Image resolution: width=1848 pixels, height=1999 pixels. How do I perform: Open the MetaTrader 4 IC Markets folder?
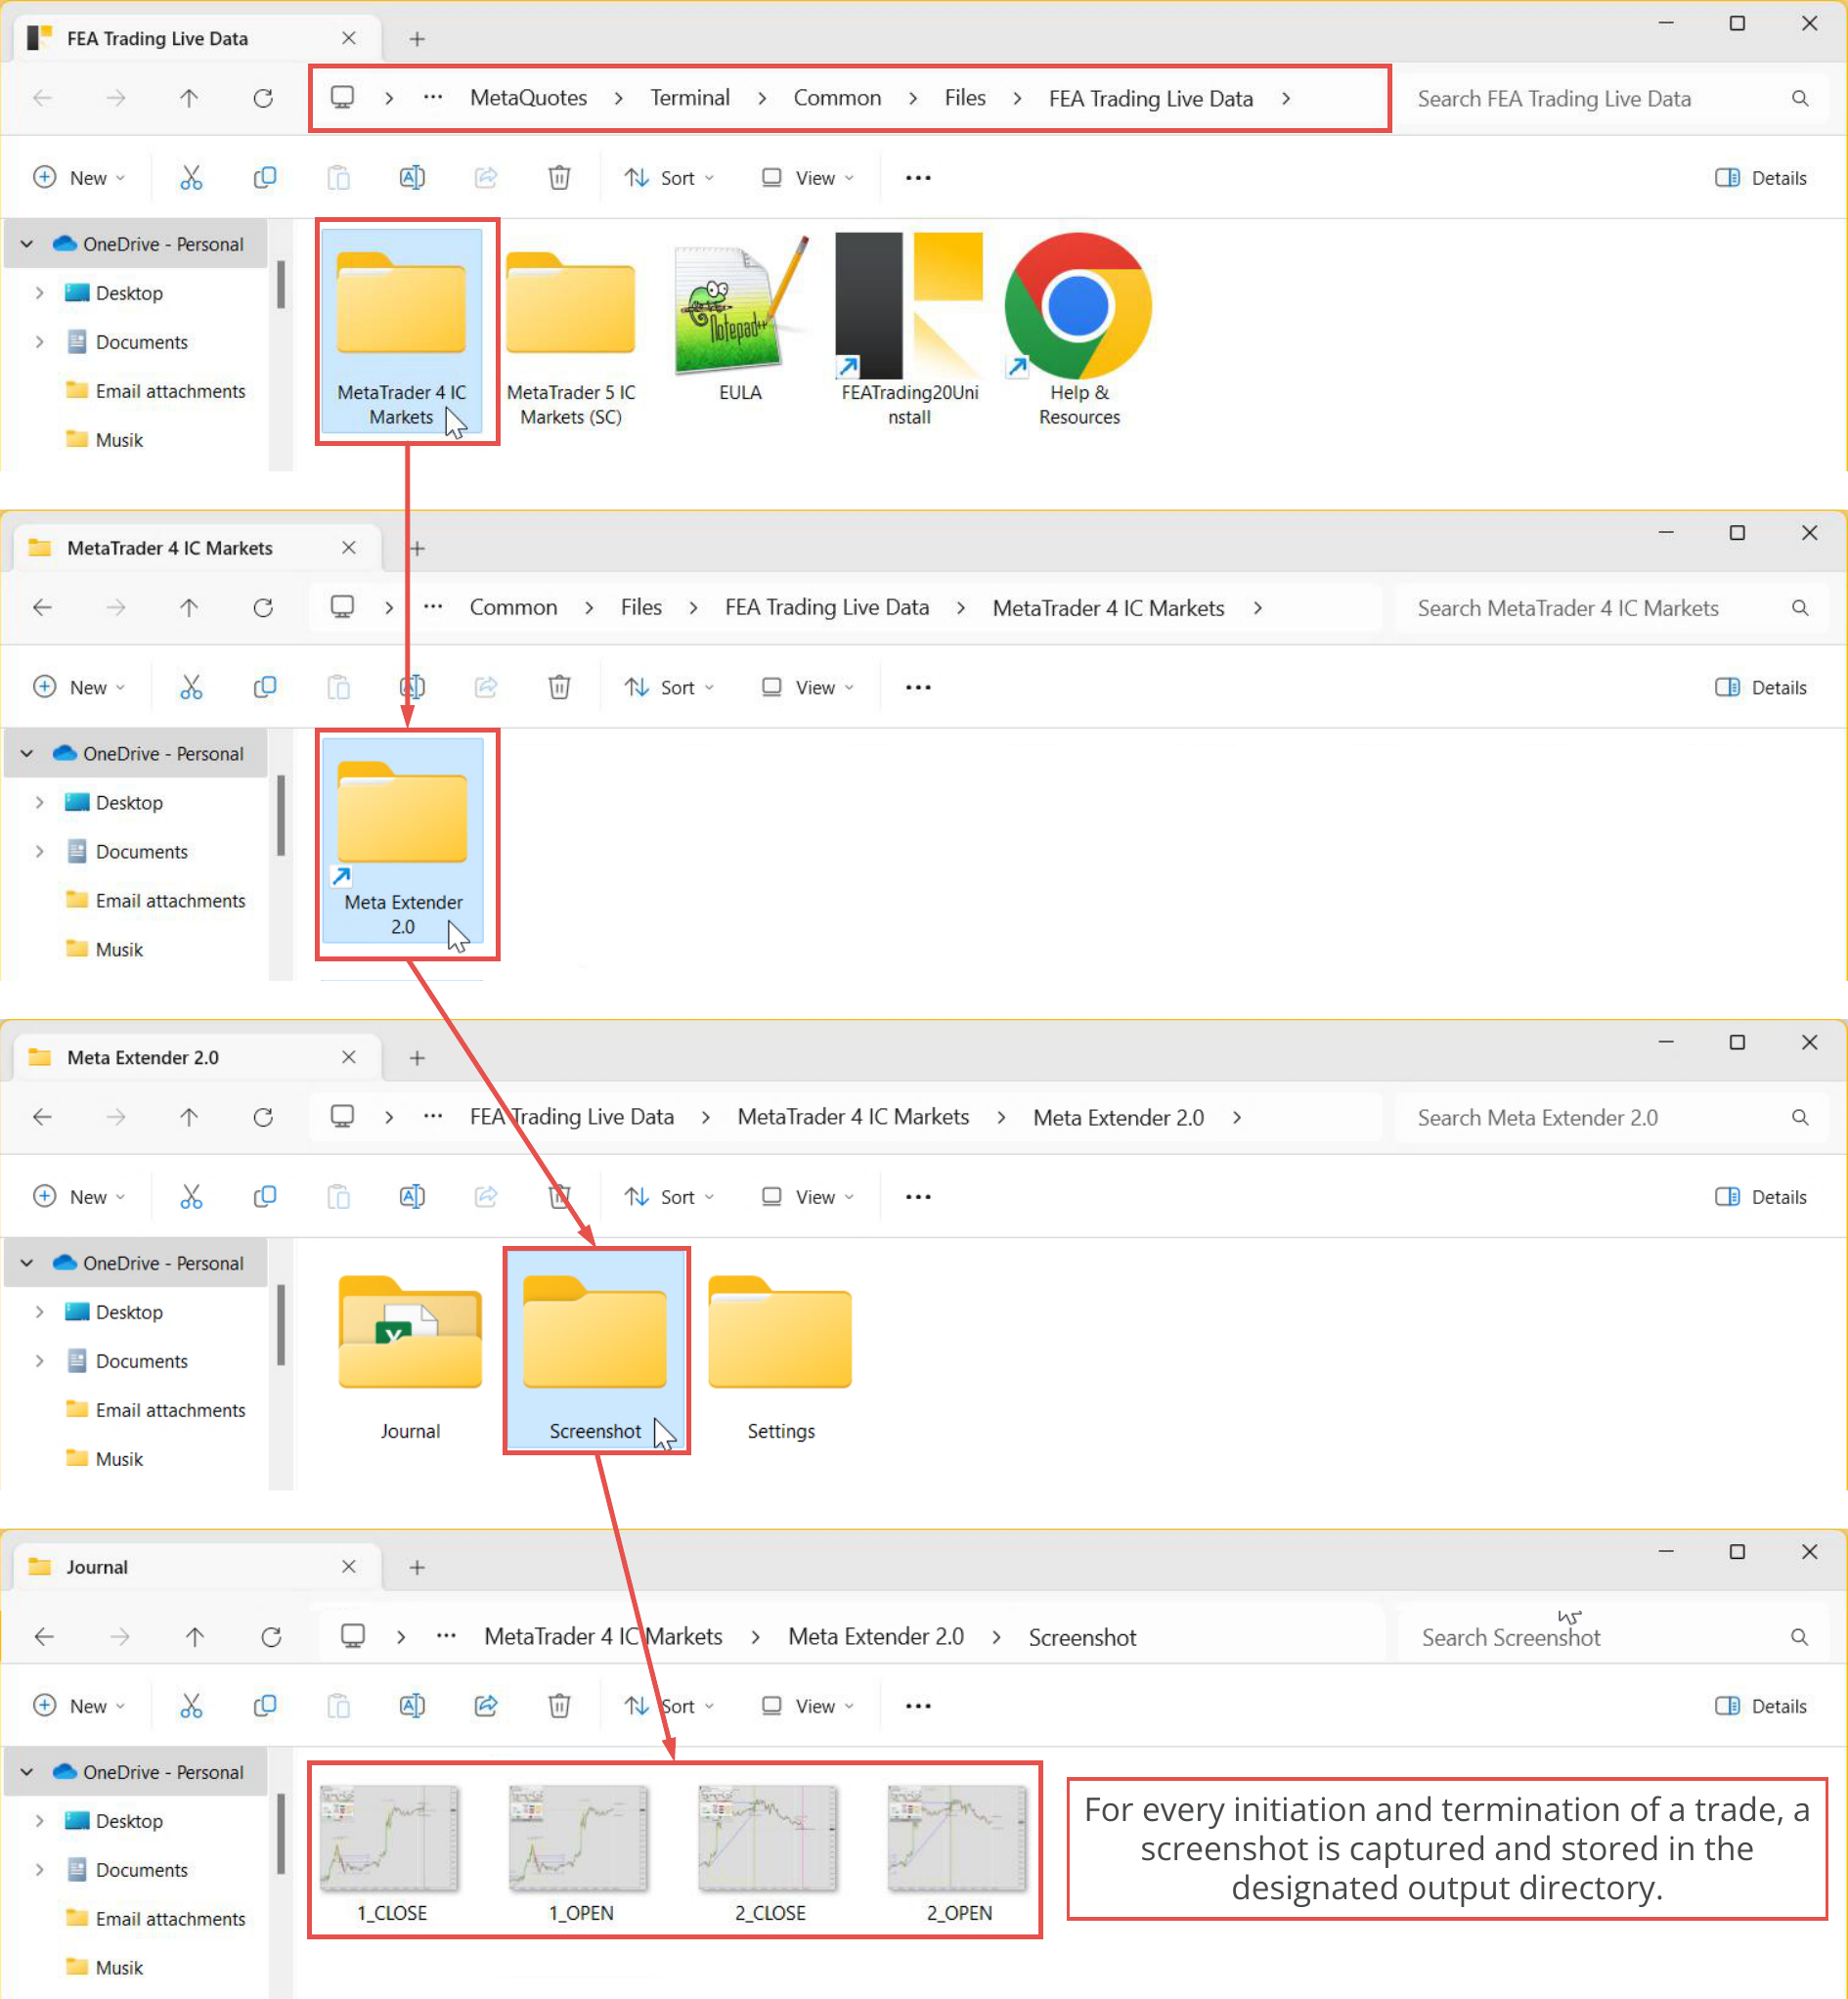coord(401,330)
